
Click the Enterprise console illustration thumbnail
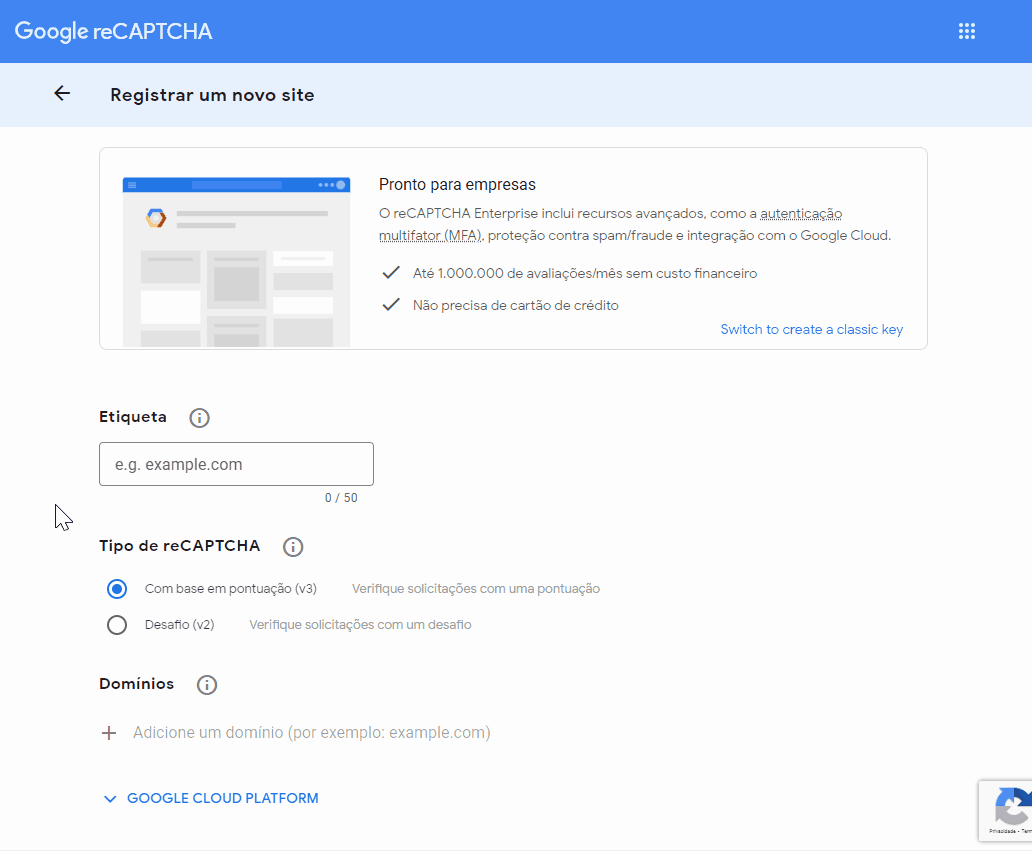(x=236, y=262)
